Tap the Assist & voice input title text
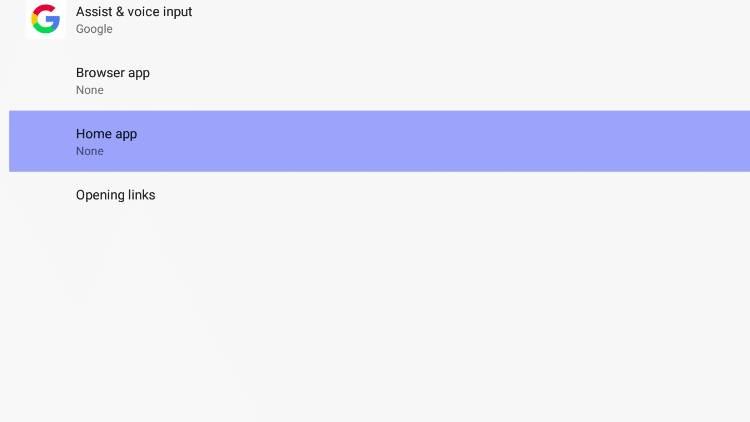The height and width of the screenshot is (422, 750). pos(134,11)
